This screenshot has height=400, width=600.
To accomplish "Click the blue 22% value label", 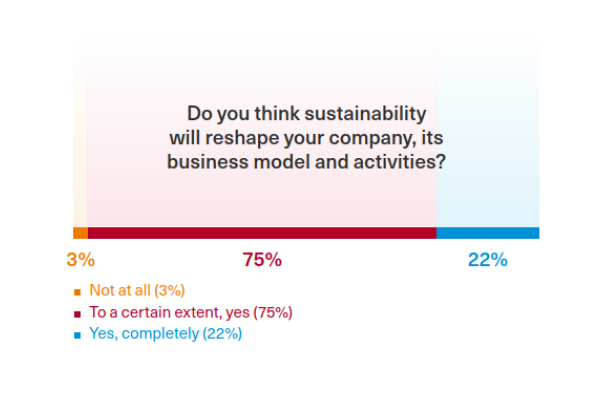I will 488,260.
